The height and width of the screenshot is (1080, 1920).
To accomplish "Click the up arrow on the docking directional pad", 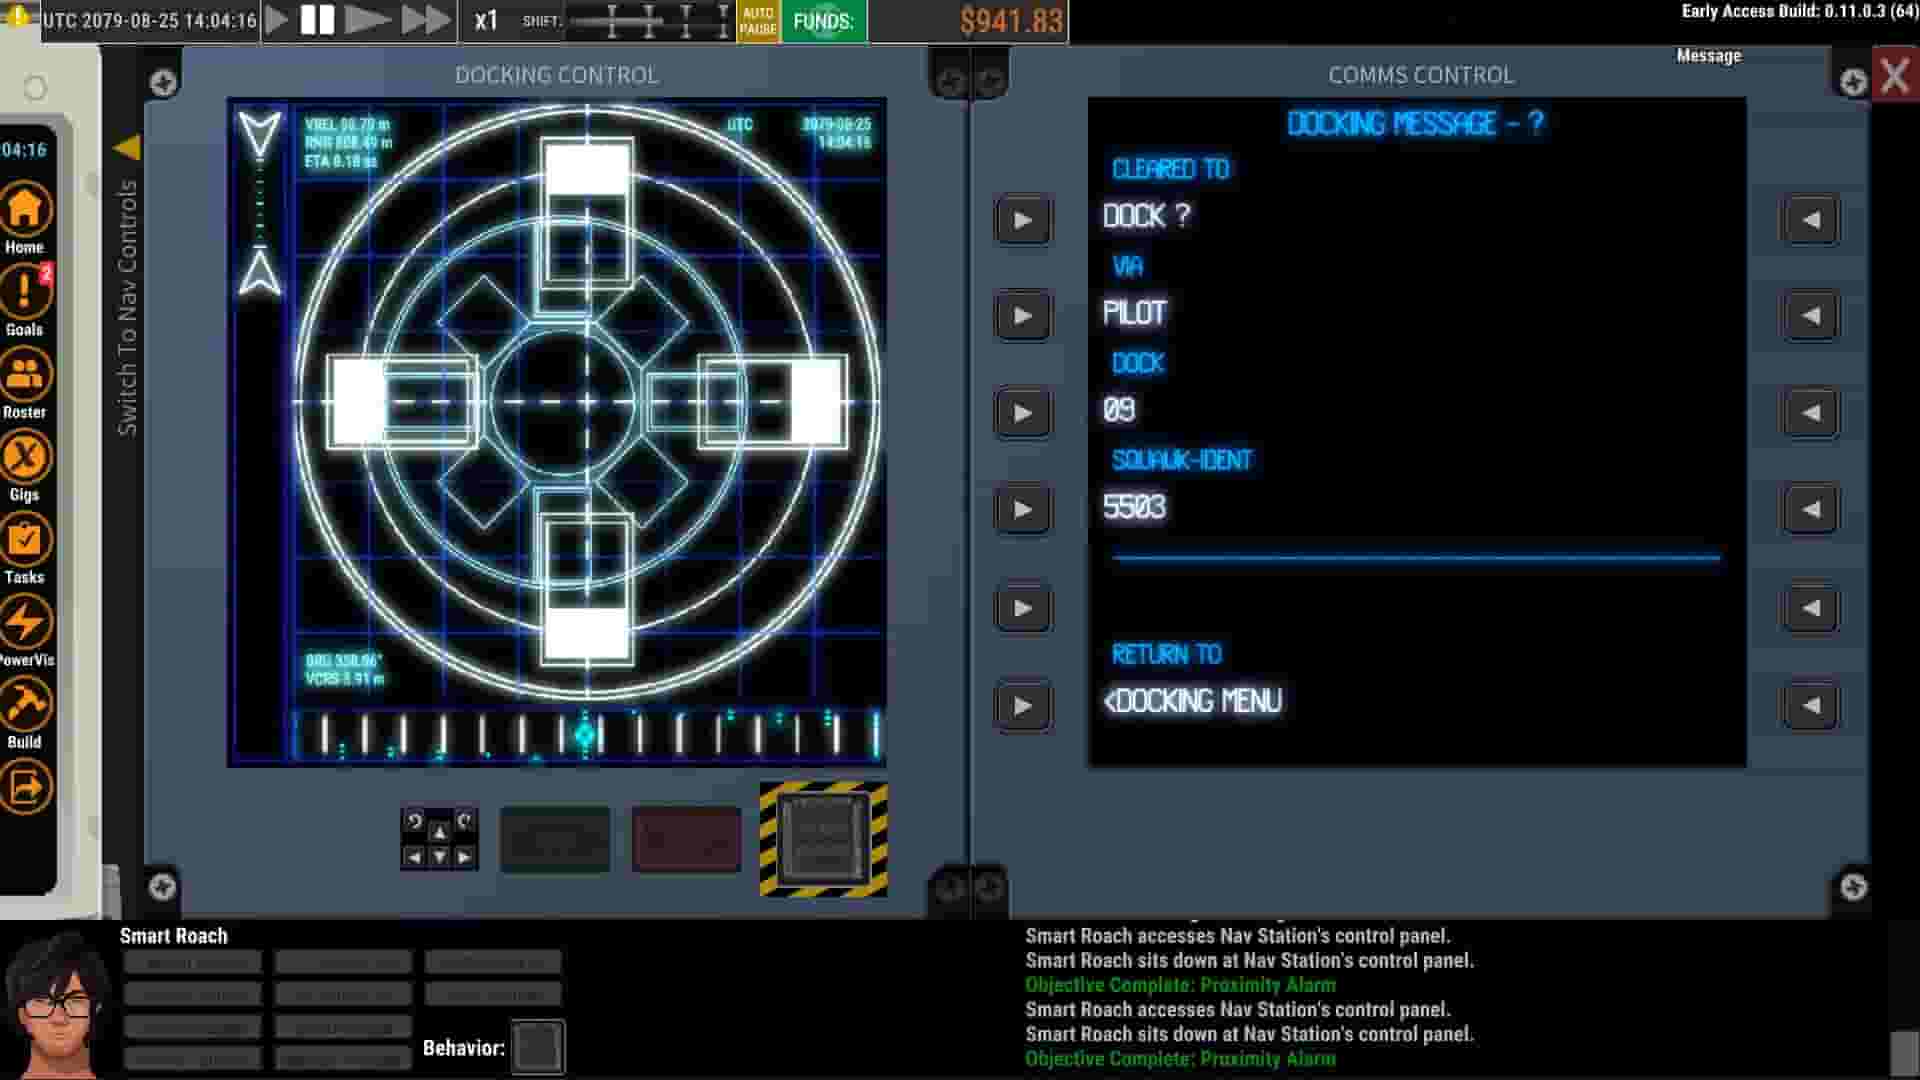I will coord(438,830).
